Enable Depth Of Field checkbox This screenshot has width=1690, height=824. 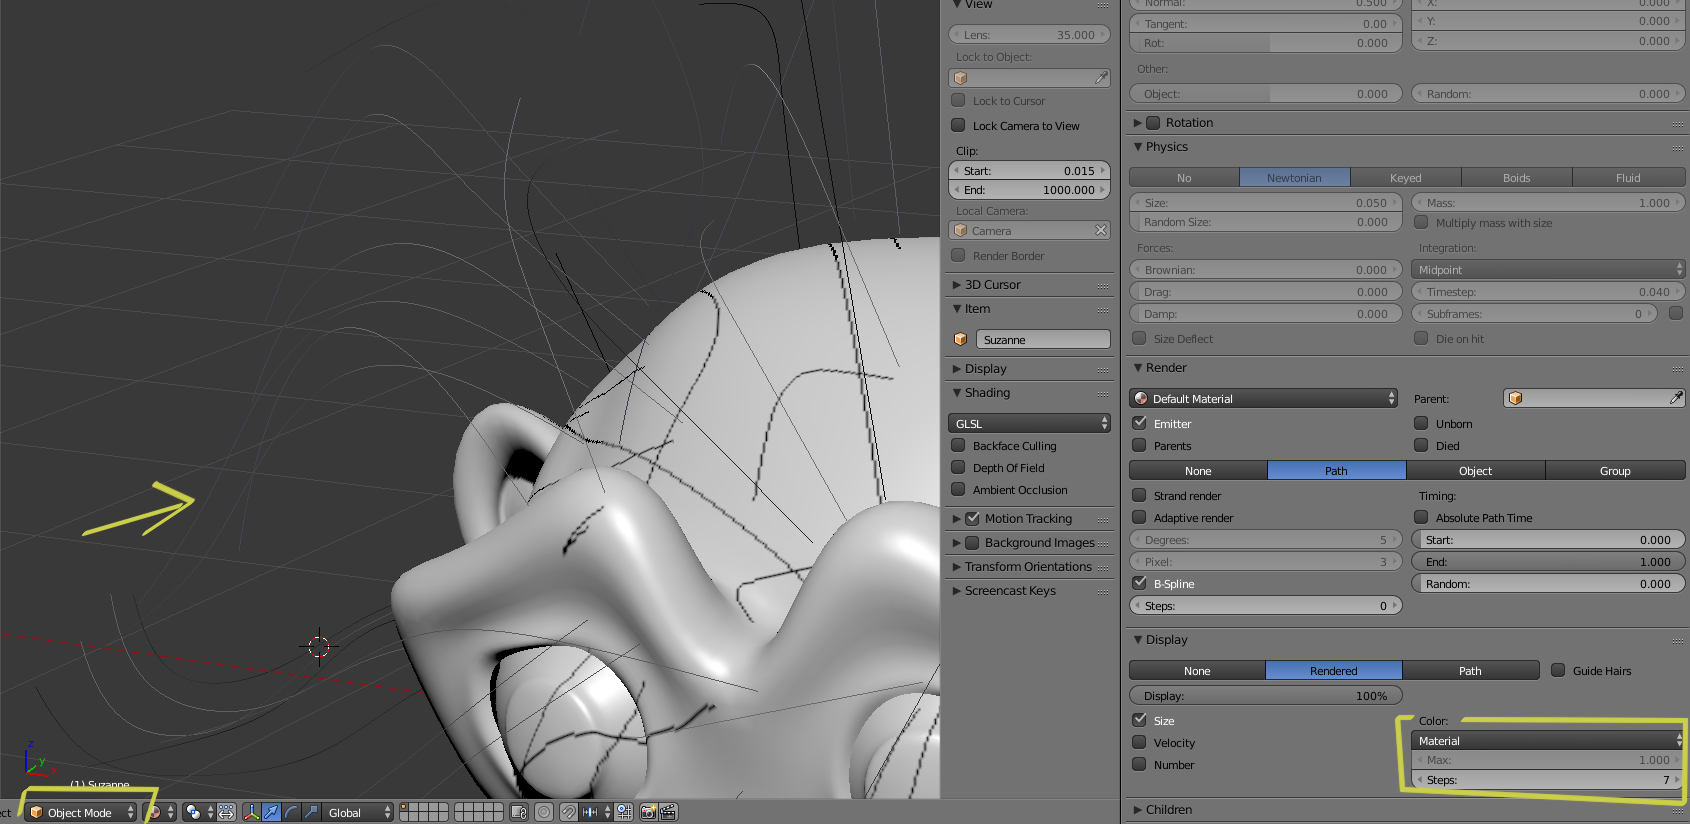pyautogui.click(x=958, y=467)
